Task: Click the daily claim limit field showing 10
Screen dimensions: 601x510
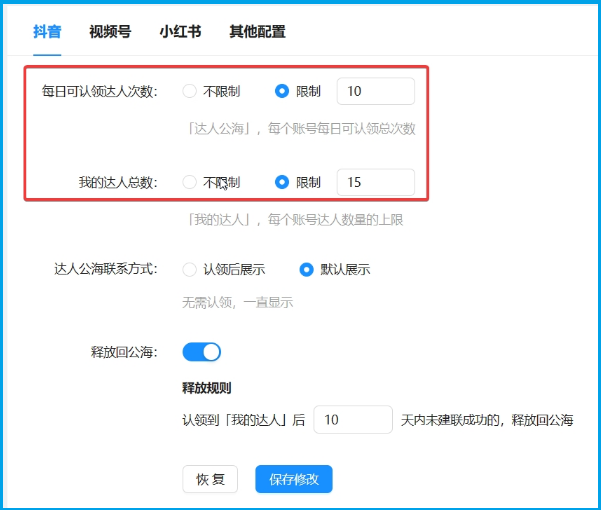Action: click(376, 91)
